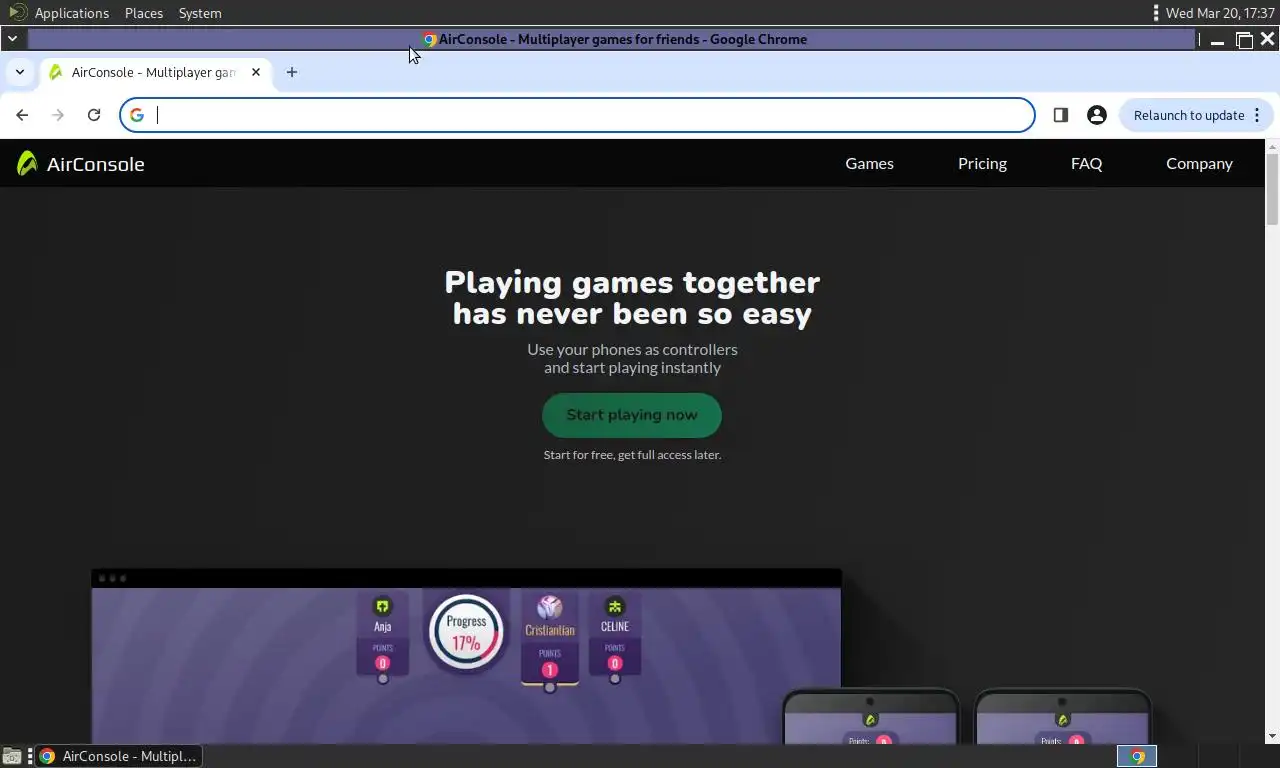
Task: Open the Games nav link
Action: (869, 163)
